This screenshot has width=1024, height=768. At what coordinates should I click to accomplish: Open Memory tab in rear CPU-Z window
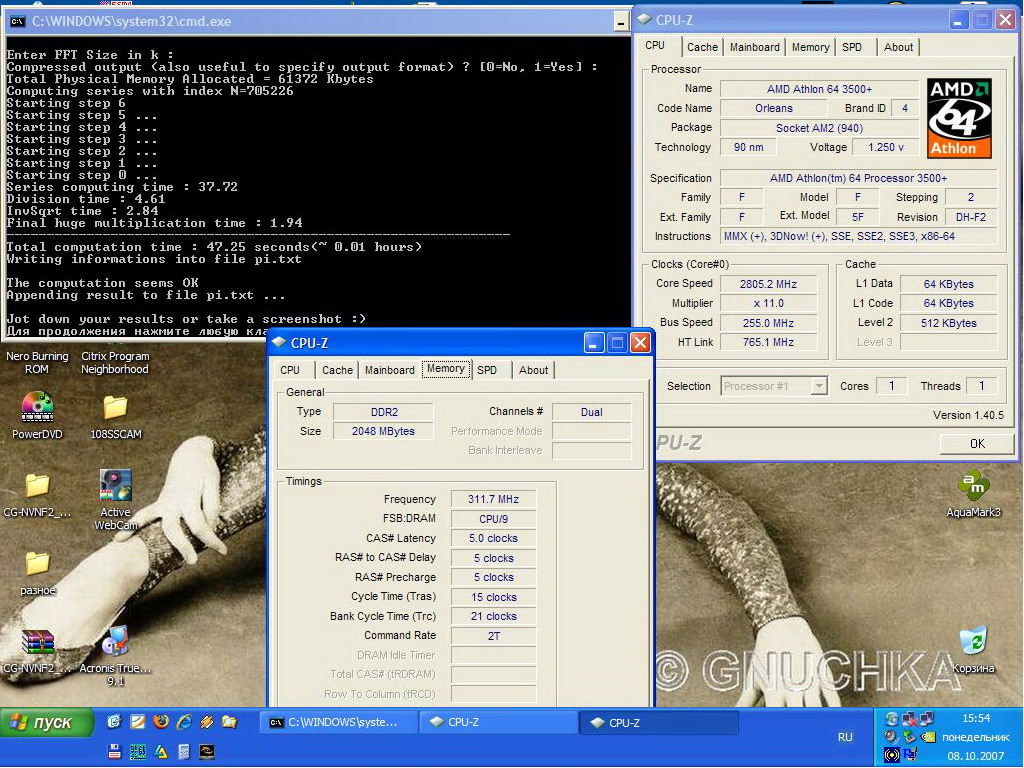[810, 47]
